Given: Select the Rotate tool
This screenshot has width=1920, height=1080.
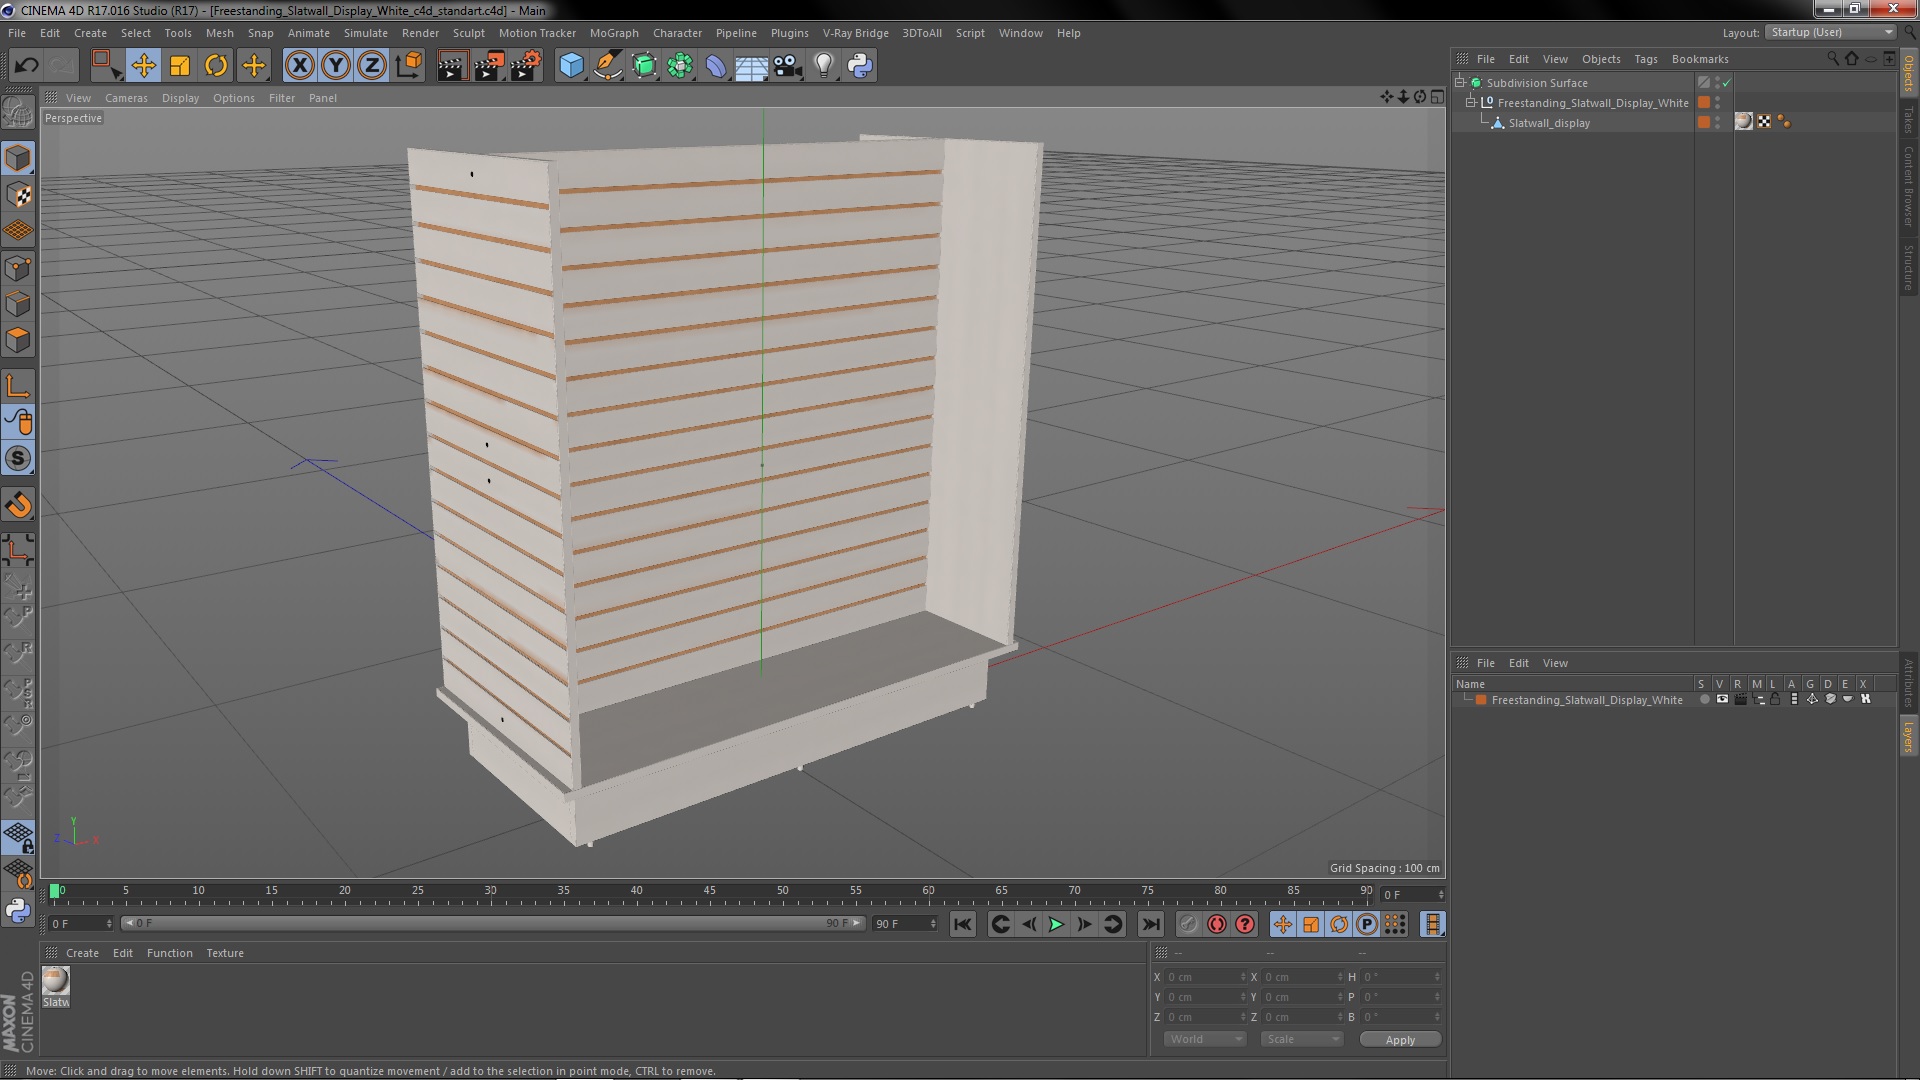Looking at the screenshot, I should tap(216, 66).
